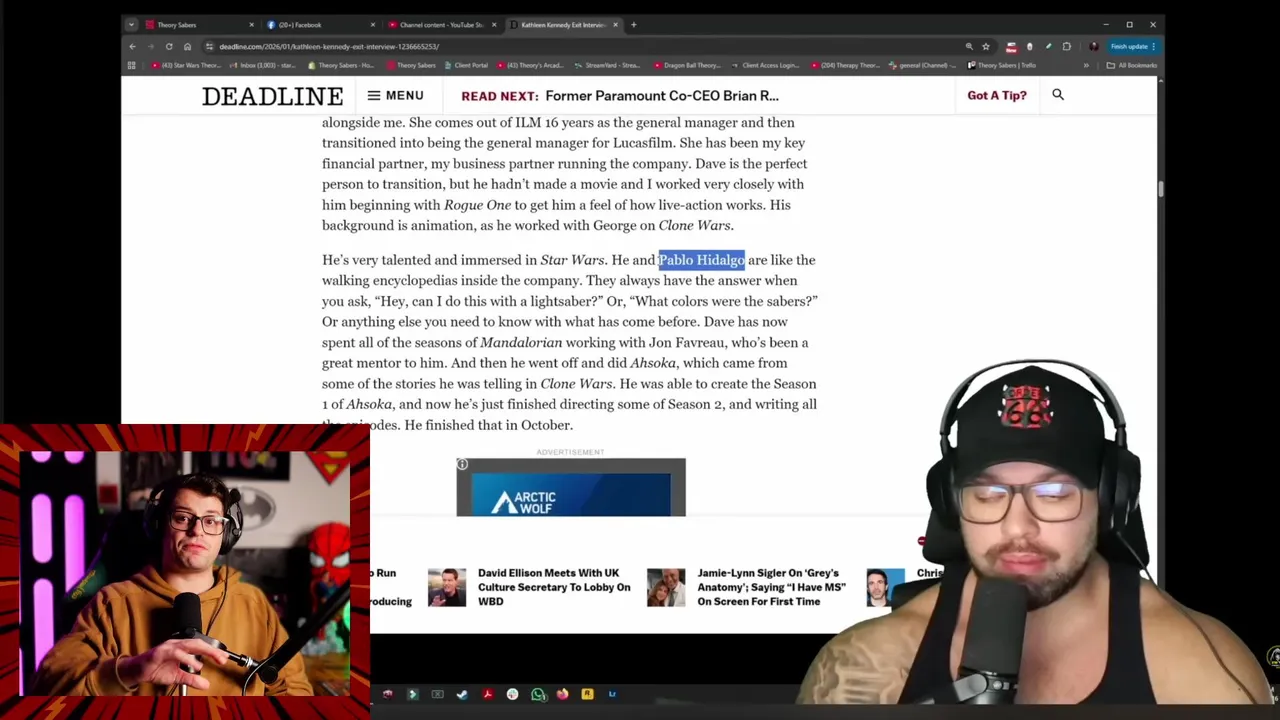Reload the Deadline page
The width and height of the screenshot is (1280, 720).
(169, 46)
